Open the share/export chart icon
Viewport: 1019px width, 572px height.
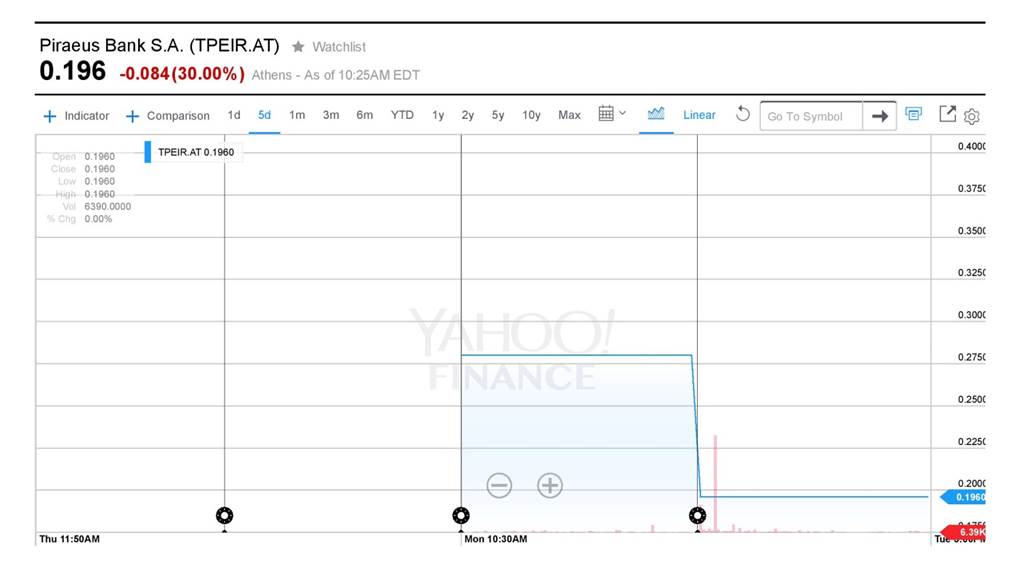947,114
